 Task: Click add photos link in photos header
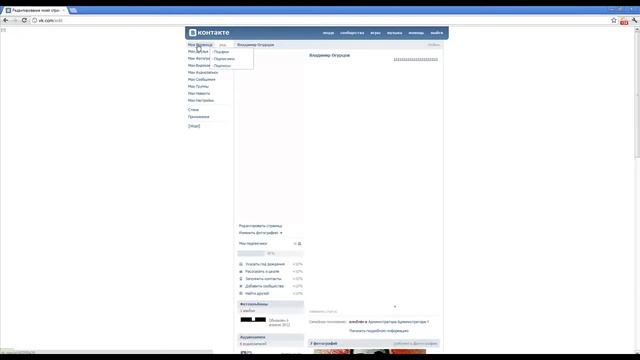point(415,344)
